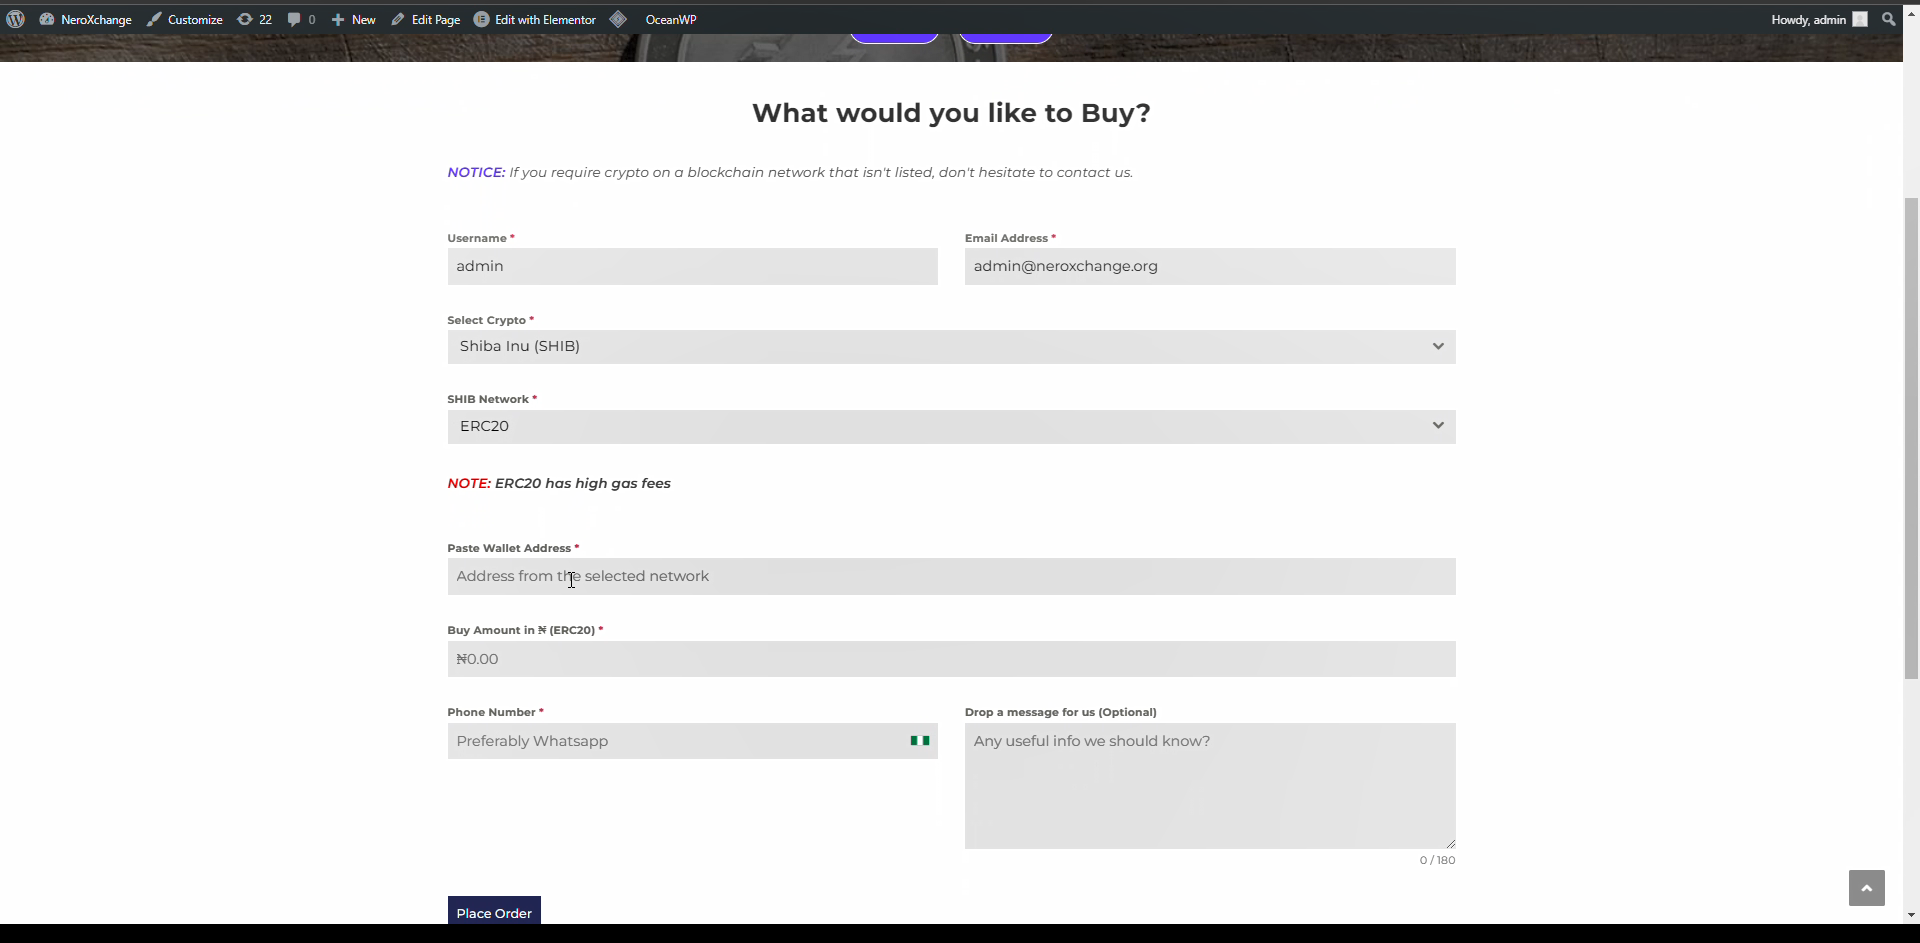Image resolution: width=1920 pixels, height=943 pixels.
Task: Focus the Username field
Action: (692, 266)
